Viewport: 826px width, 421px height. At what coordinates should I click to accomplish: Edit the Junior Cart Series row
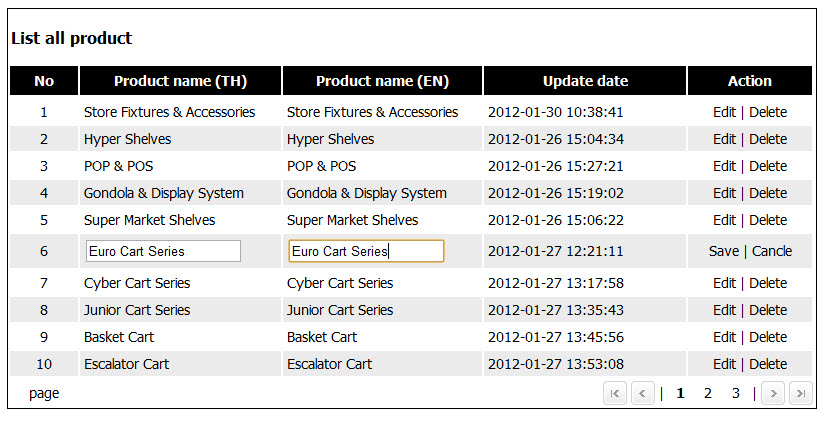tap(724, 310)
